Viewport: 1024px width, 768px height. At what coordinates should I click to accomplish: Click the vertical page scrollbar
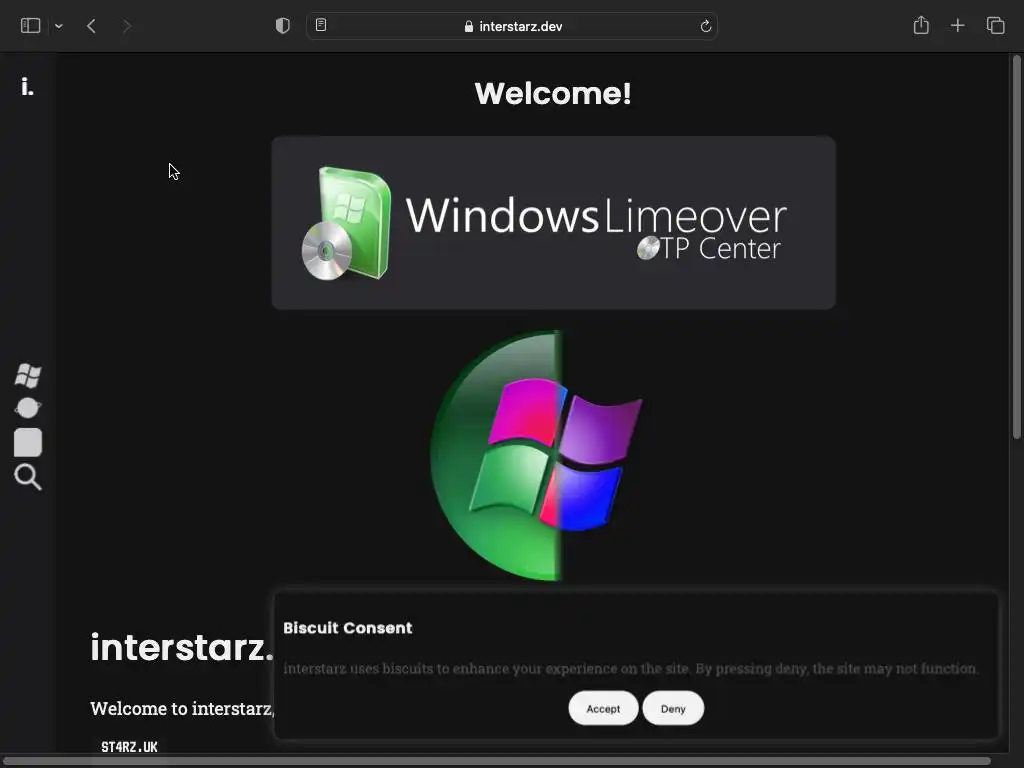[1017, 248]
